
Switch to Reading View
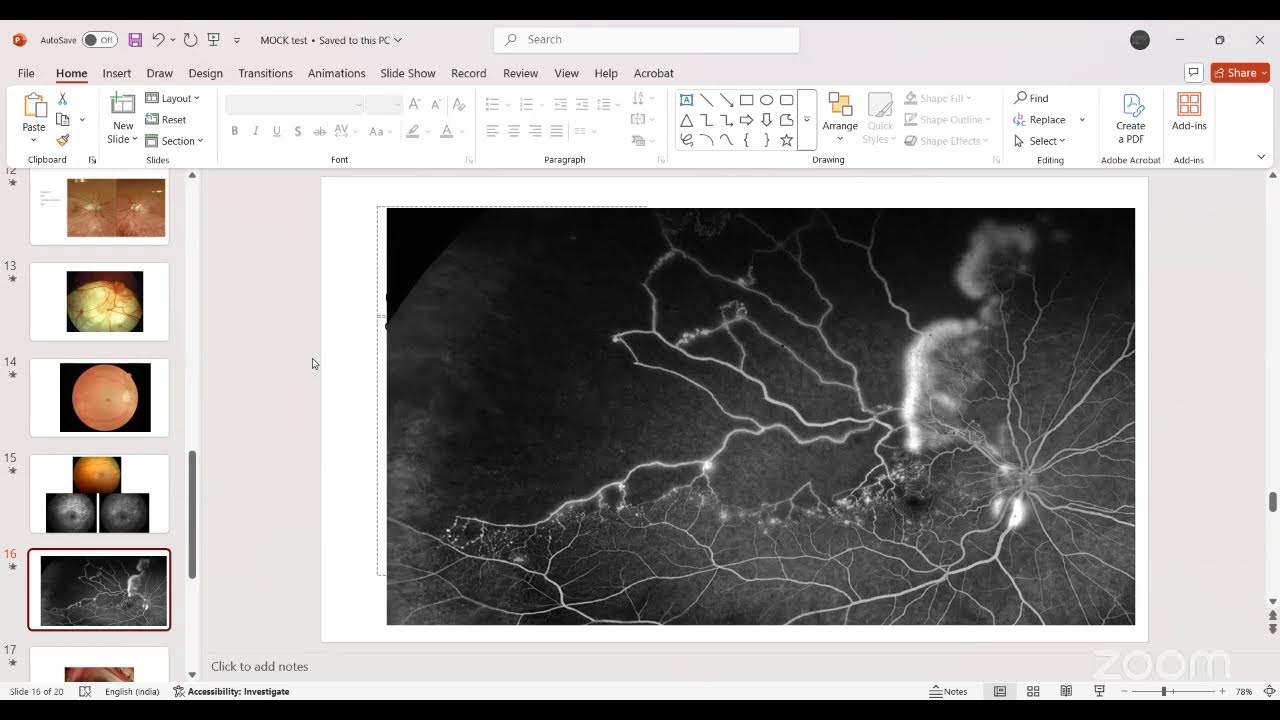point(1066,691)
